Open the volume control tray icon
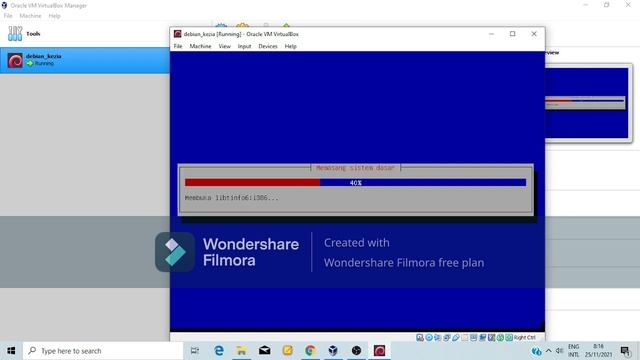The height and width of the screenshot is (360, 640). tap(559, 351)
